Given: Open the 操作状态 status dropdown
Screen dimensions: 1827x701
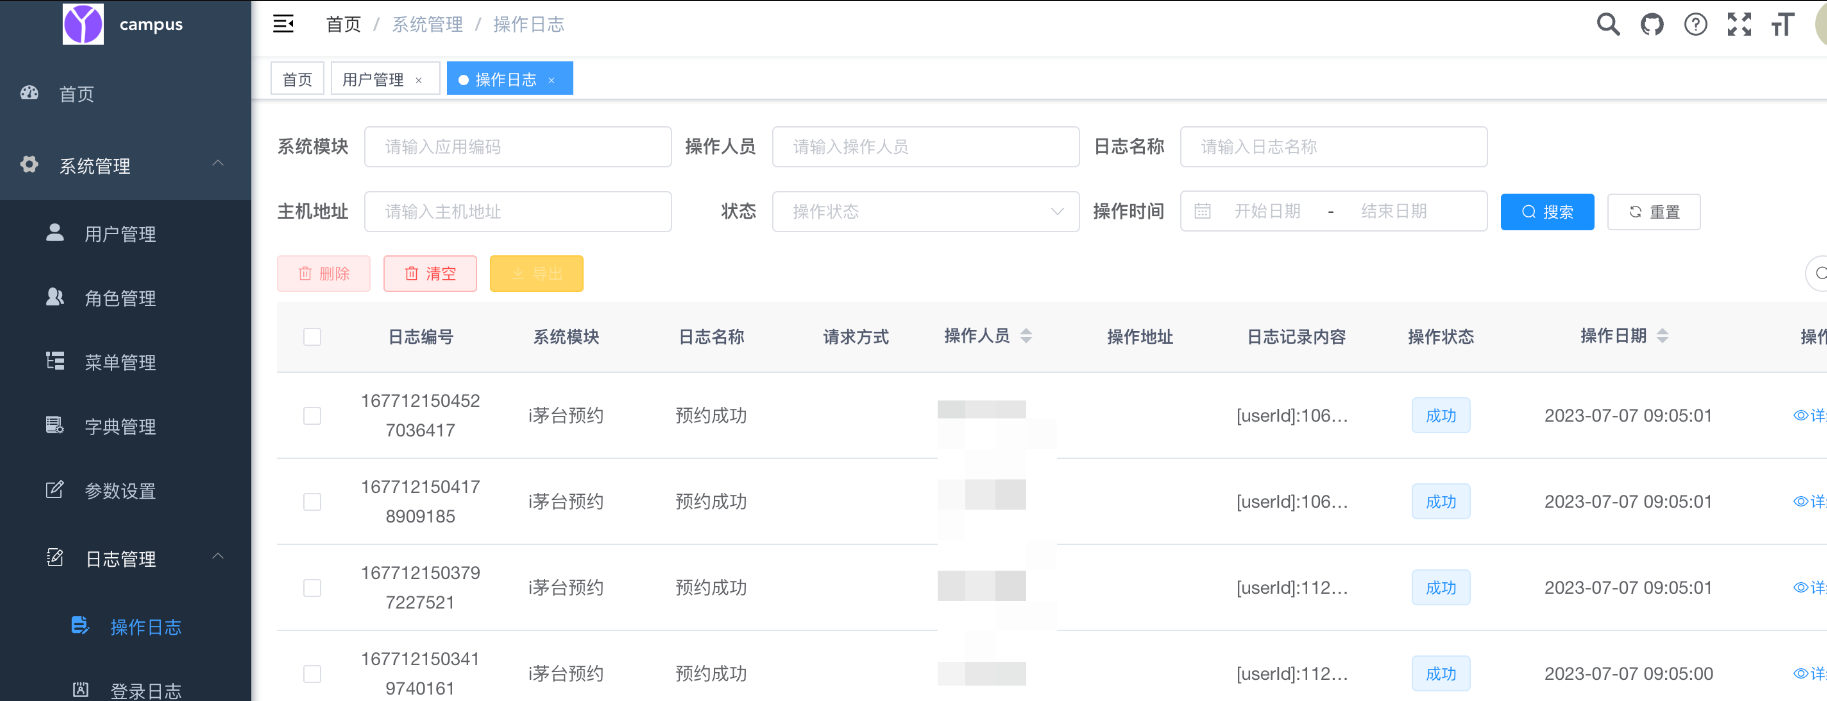Looking at the screenshot, I should click(x=925, y=211).
